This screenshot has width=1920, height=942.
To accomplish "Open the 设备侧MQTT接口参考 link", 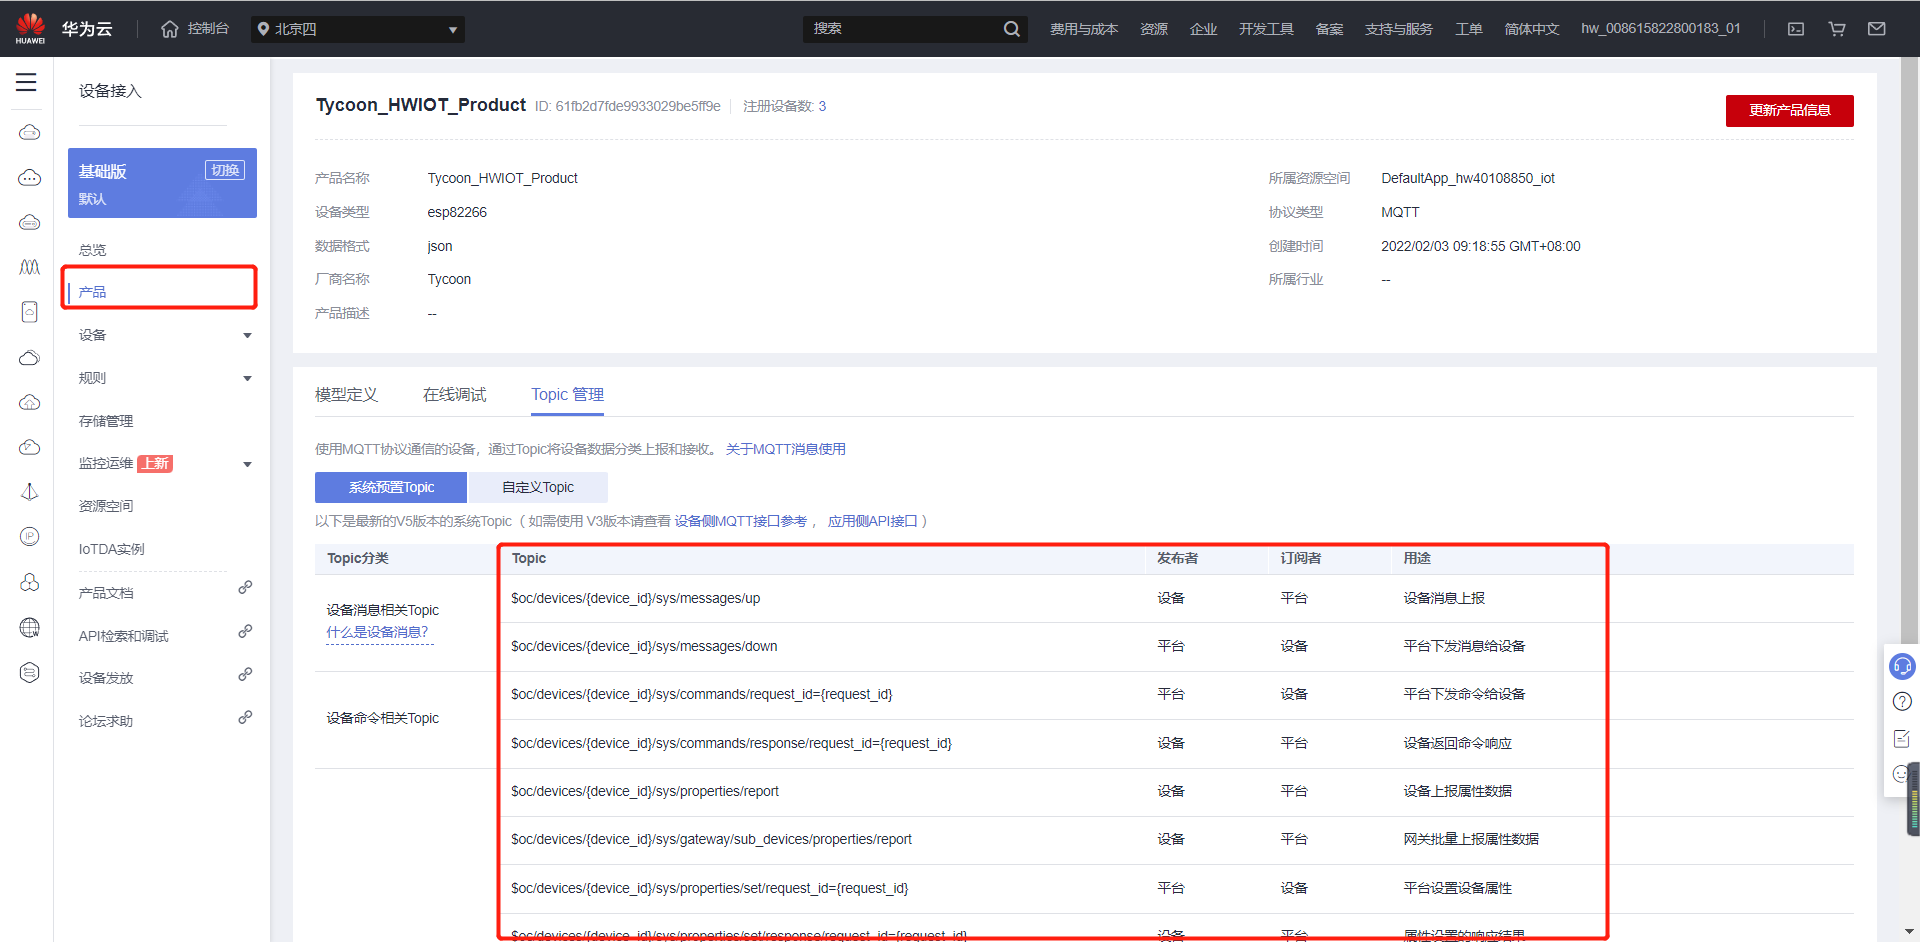I will coord(740,522).
